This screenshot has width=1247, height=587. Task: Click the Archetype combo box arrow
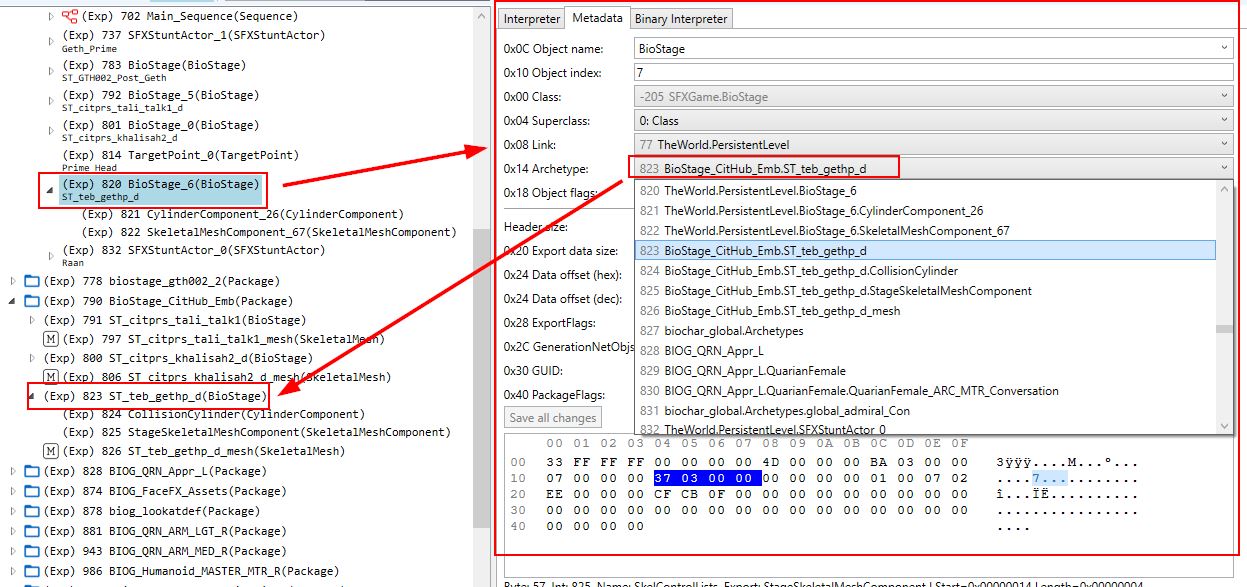[x=1224, y=168]
